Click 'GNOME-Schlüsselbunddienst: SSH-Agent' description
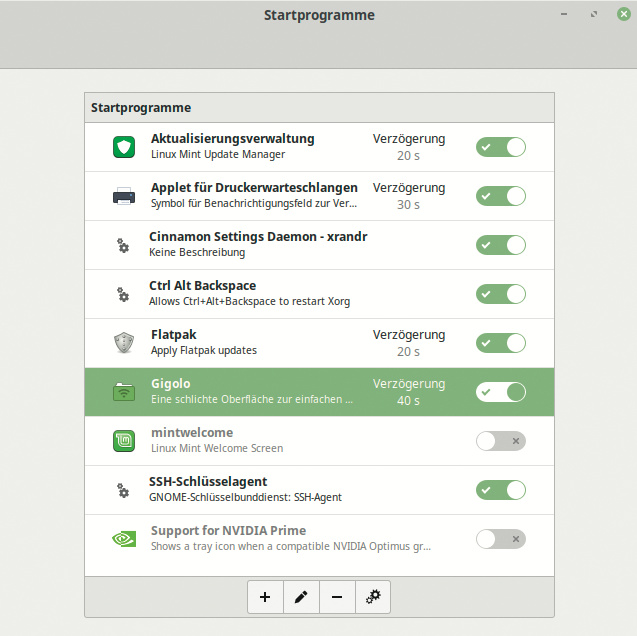Screen dimensions: 637x636 (x=245, y=498)
